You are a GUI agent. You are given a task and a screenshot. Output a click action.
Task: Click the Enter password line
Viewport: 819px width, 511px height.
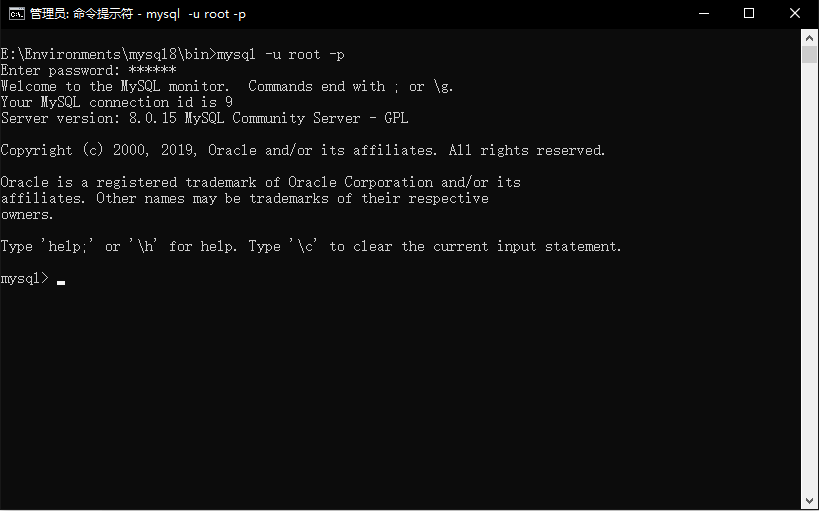click(x=88, y=71)
